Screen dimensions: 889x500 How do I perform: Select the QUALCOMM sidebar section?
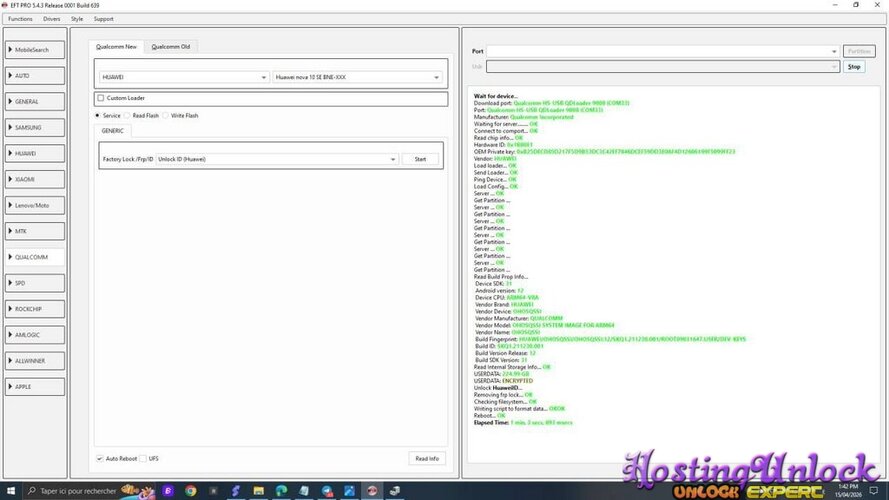coord(35,257)
